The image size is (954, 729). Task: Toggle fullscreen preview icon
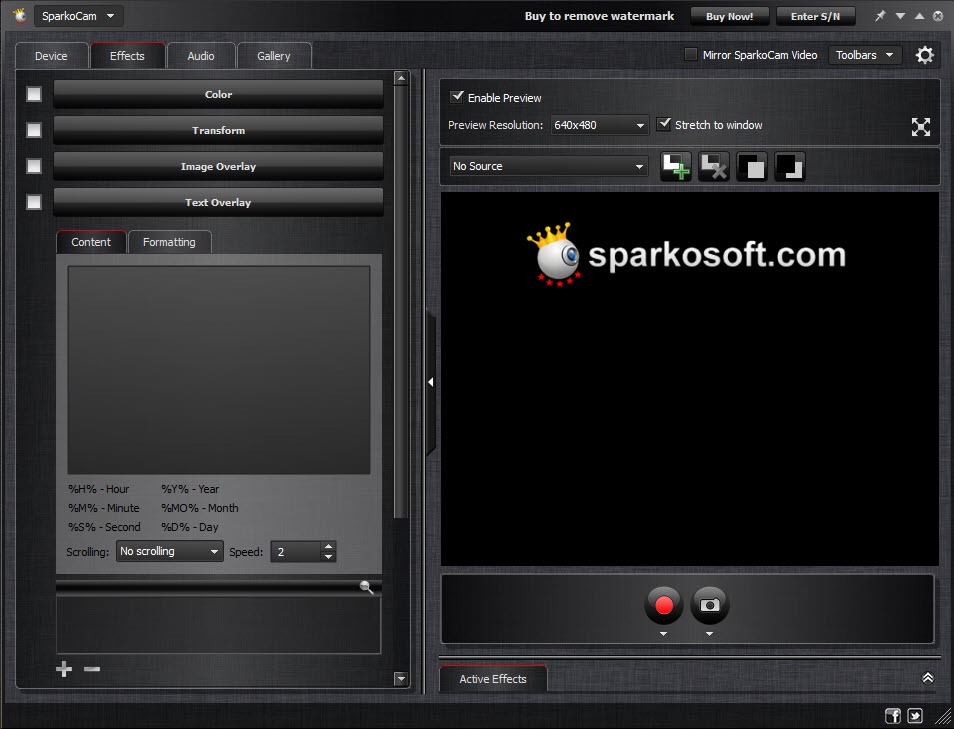(x=921, y=127)
